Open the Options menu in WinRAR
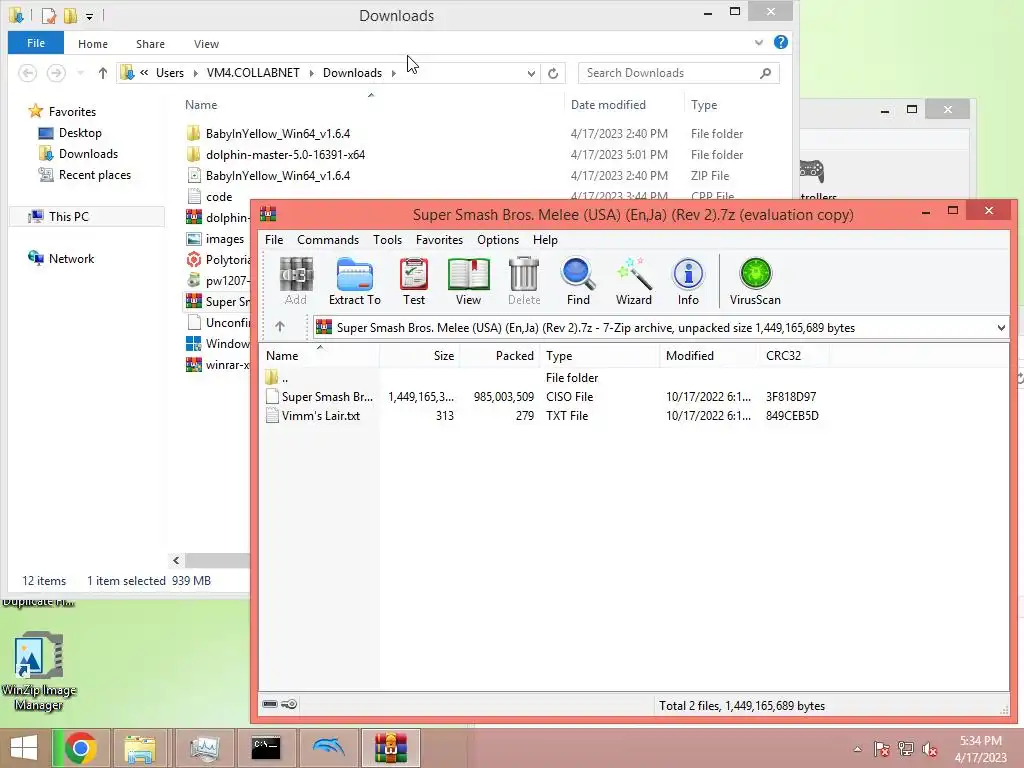 point(498,240)
